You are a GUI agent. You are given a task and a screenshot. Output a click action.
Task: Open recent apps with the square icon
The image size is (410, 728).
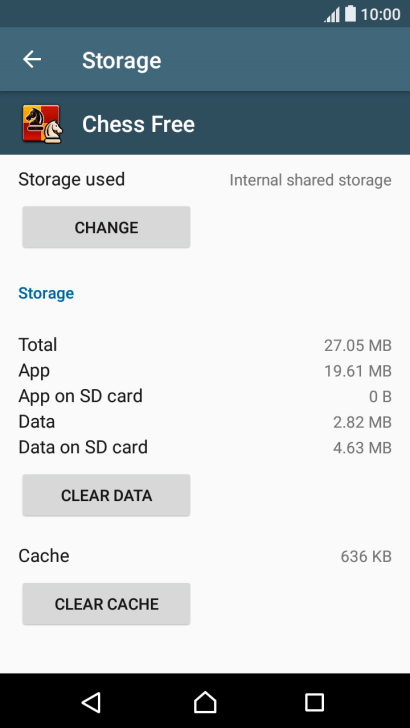[314, 702]
